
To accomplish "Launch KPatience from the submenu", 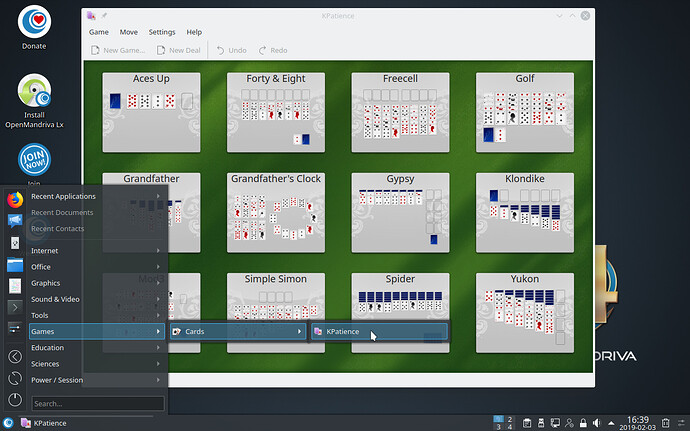I will [379, 332].
